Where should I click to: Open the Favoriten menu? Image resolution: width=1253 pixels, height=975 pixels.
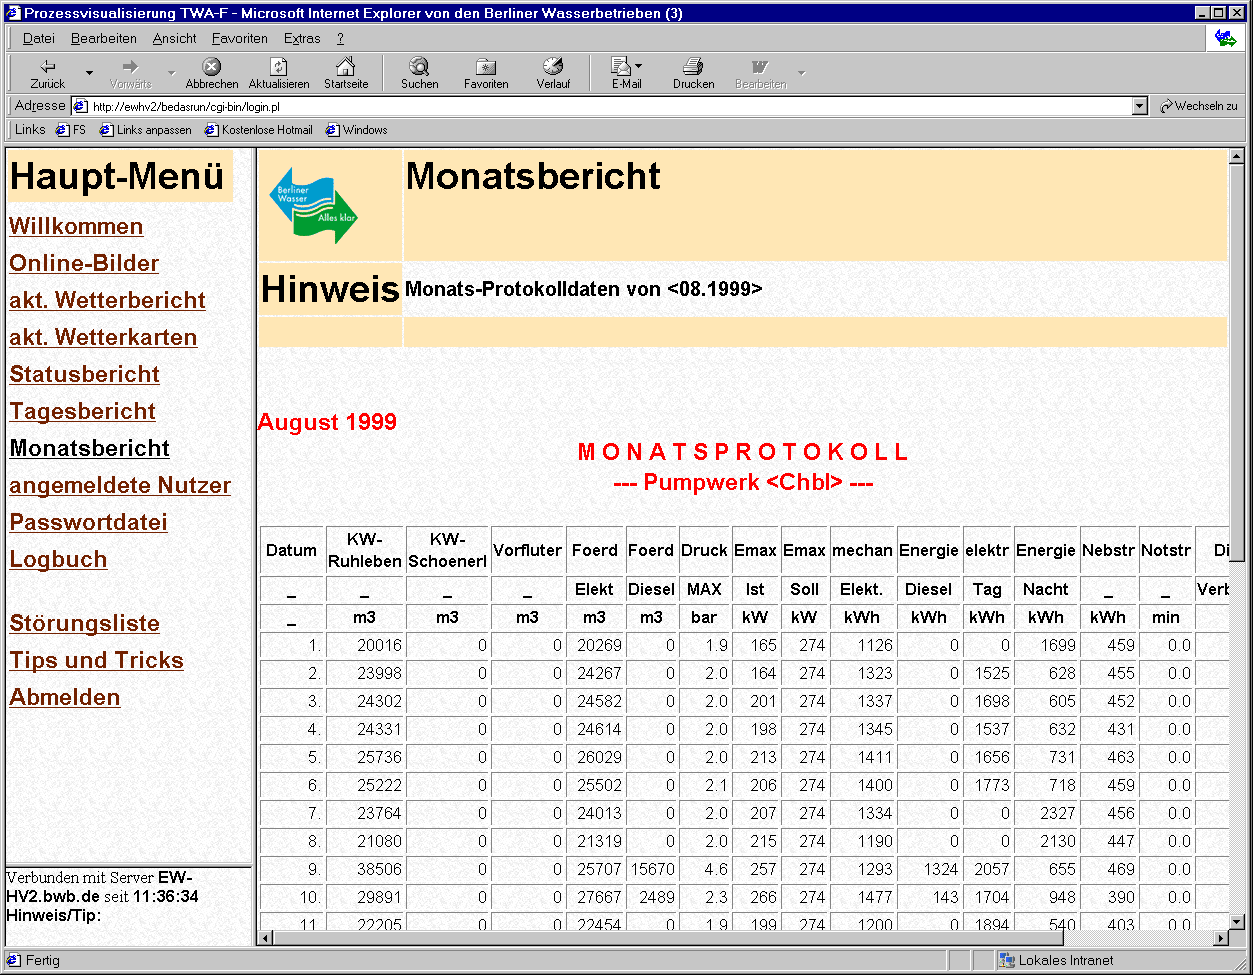click(x=240, y=38)
